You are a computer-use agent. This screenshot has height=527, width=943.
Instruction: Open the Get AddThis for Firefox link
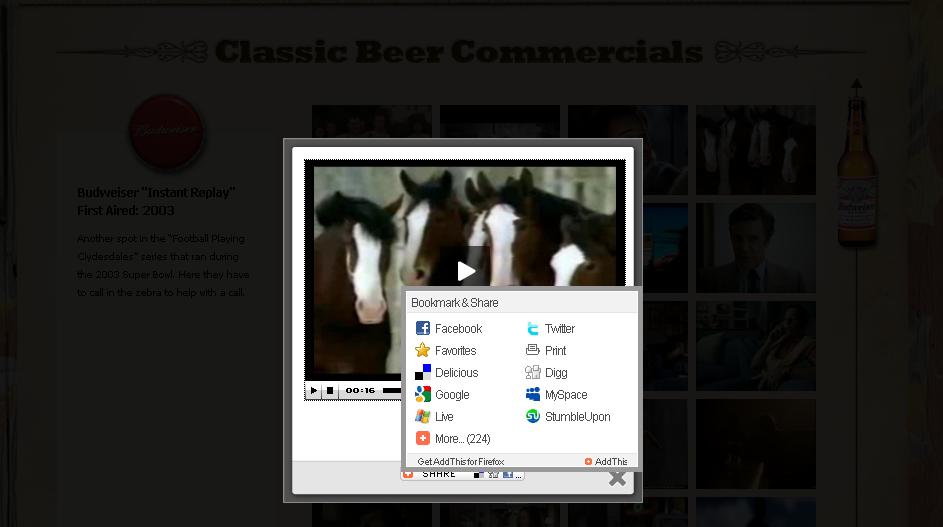pos(461,461)
